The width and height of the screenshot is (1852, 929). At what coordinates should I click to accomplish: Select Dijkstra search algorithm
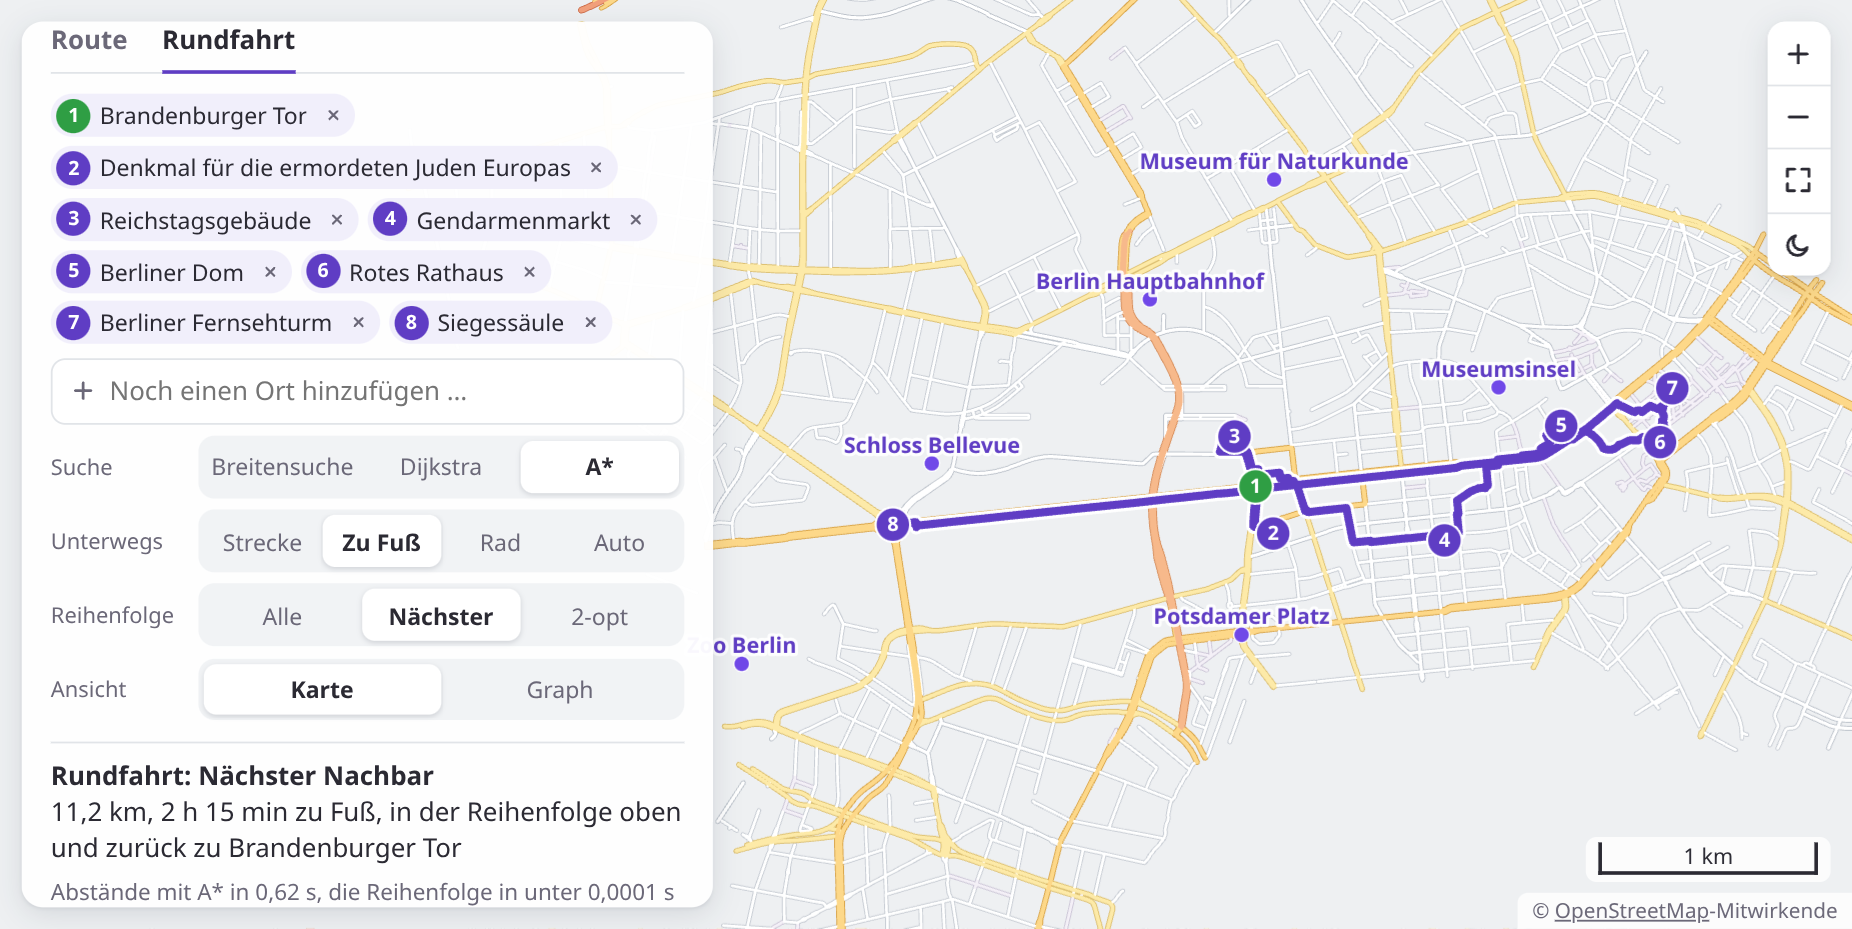coord(441,467)
